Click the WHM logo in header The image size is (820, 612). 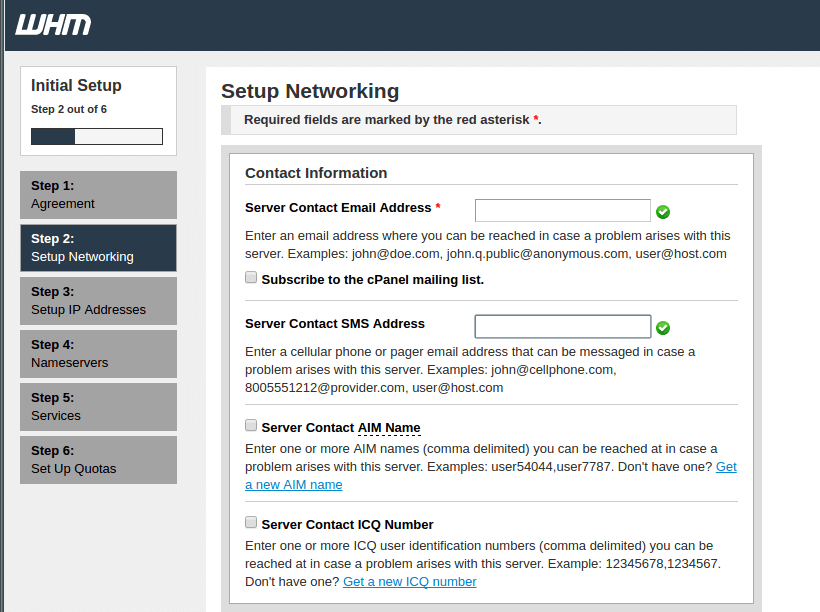tap(53, 25)
